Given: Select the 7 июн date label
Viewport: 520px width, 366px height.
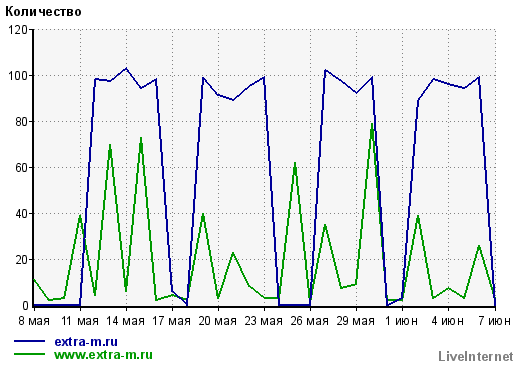Looking at the screenshot, I should pyautogui.click(x=495, y=321).
